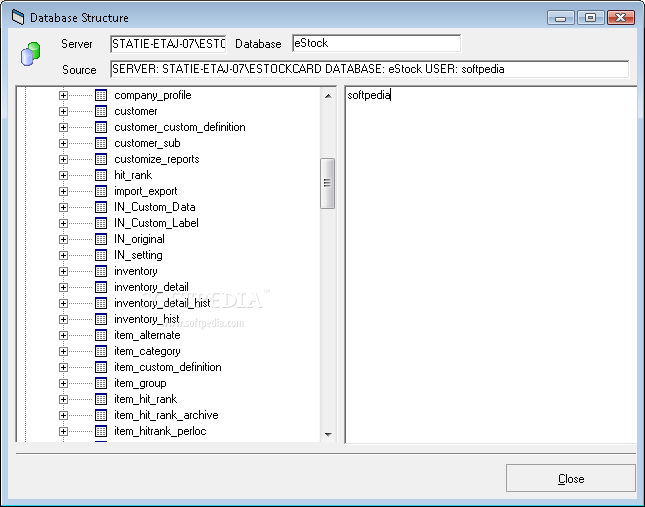645x507 pixels.
Task: Click the IN_setting table icon
Action: tap(101, 255)
